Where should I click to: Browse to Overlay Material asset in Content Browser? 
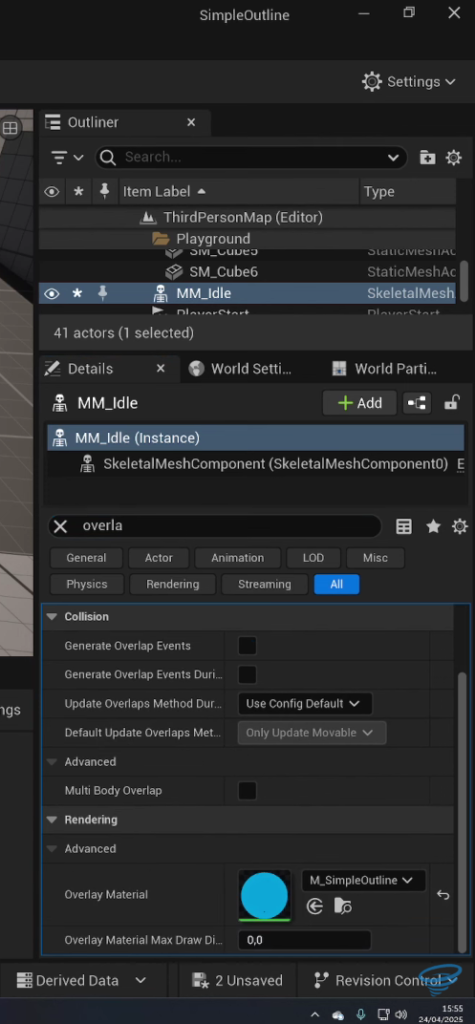coord(342,906)
